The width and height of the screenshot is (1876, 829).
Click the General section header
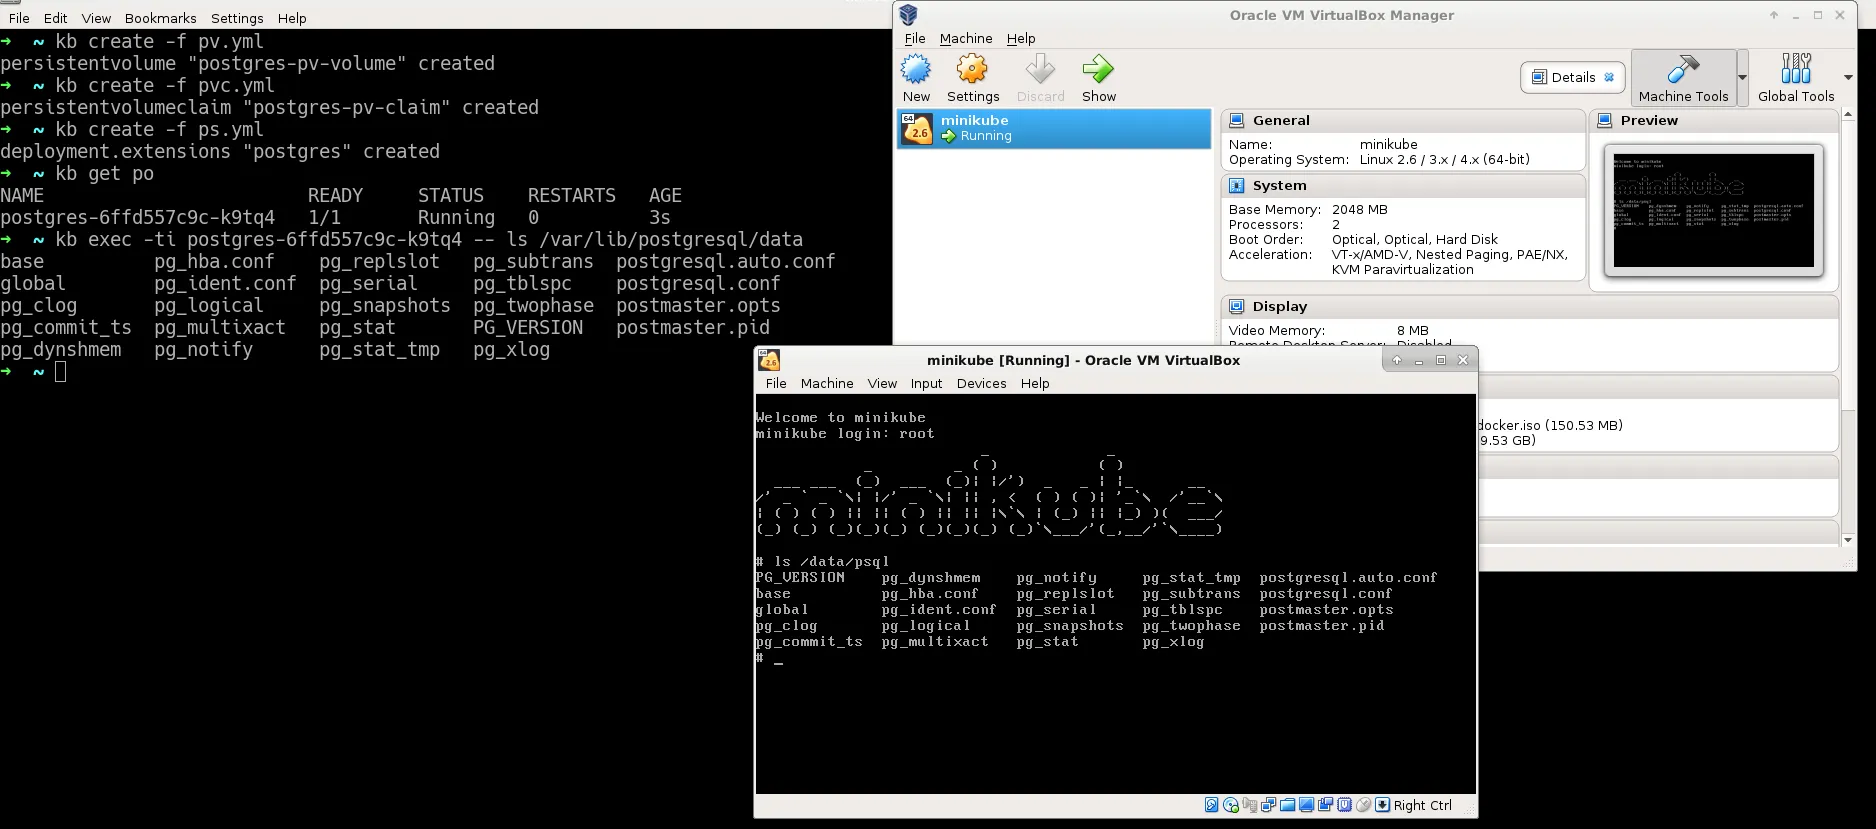[1402, 121]
